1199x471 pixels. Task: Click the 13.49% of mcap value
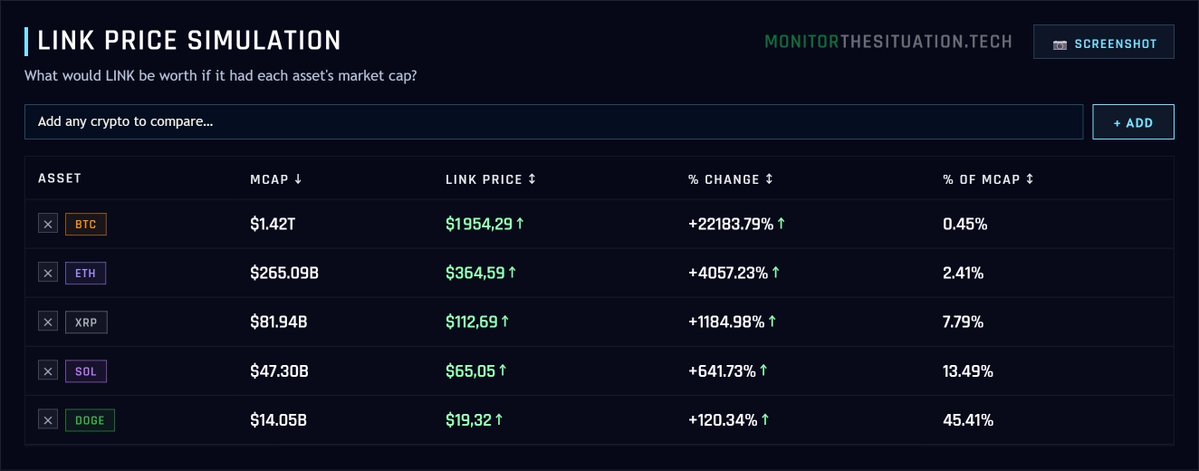[968, 371]
